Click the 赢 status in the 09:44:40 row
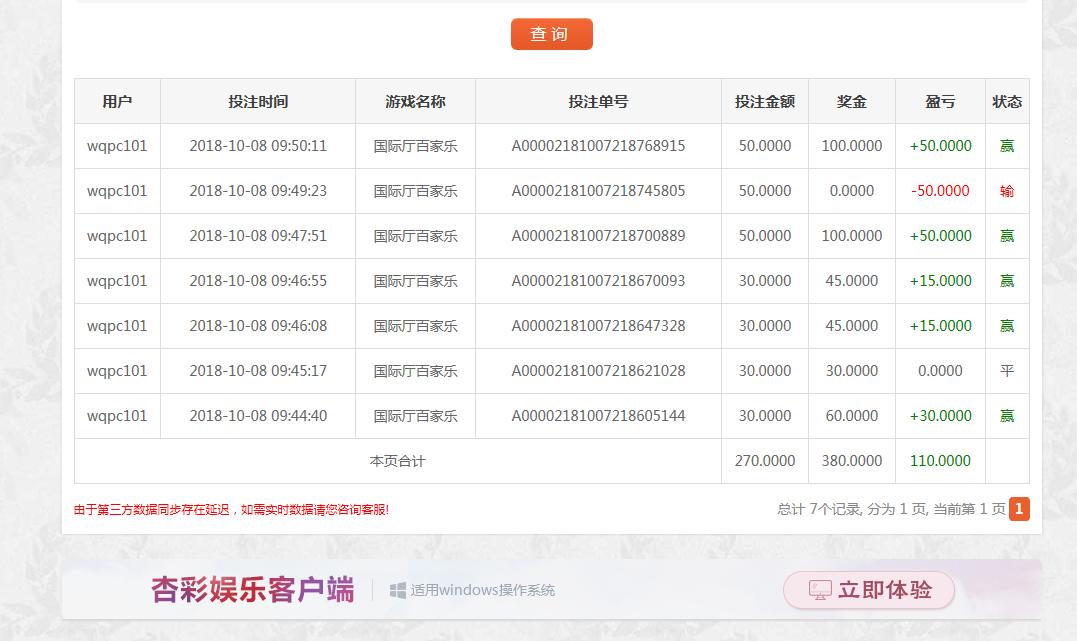This screenshot has width=1077, height=641. [x=1007, y=416]
